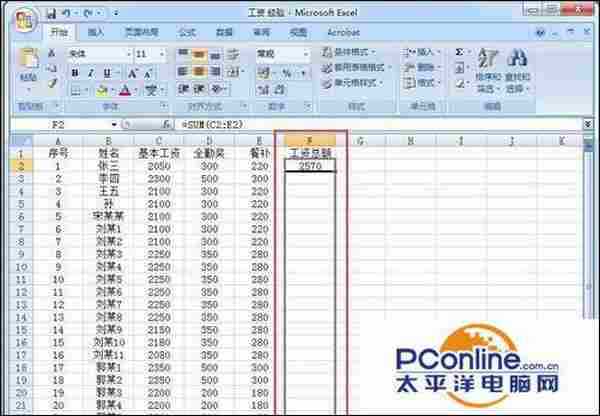Cut selection with scissors icon
The height and width of the screenshot is (416, 600).
pyautogui.click(x=52, y=54)
